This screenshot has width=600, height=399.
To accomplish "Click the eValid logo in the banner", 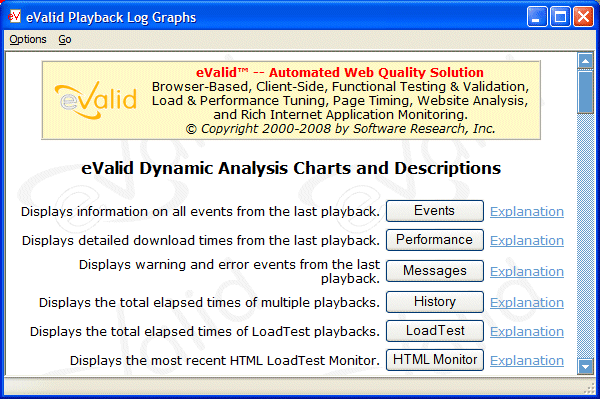I will pos(96,100).
